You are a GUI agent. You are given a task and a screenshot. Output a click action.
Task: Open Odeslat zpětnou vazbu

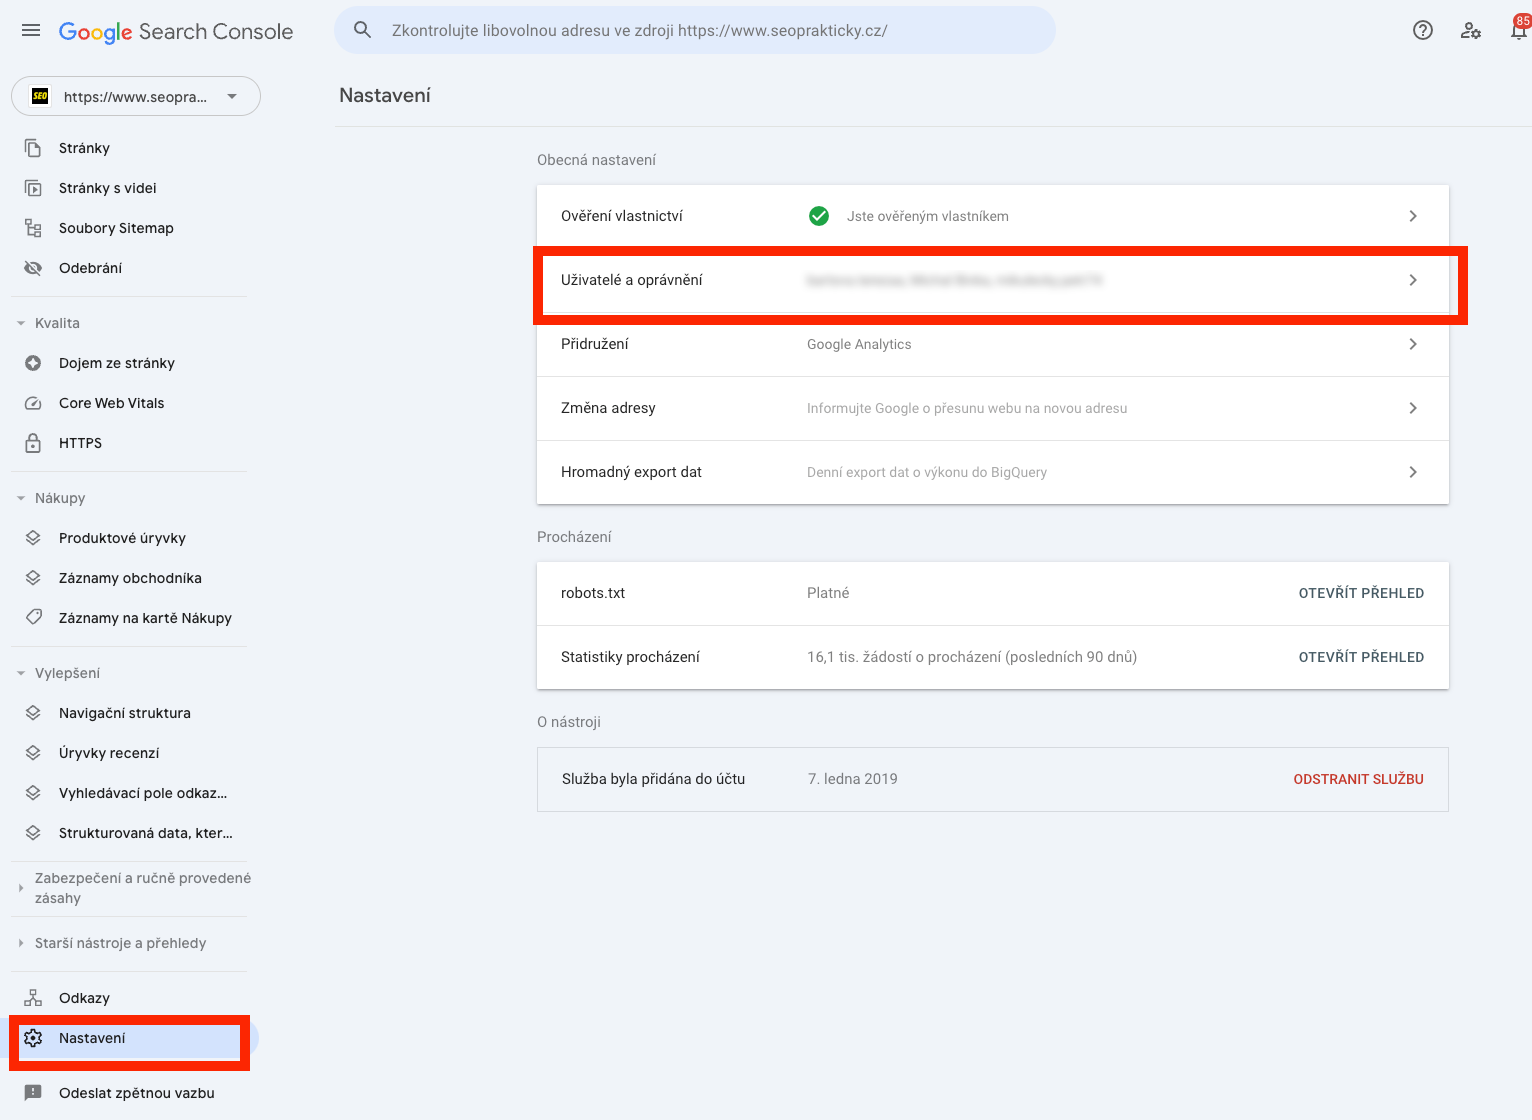[137, 1093]
